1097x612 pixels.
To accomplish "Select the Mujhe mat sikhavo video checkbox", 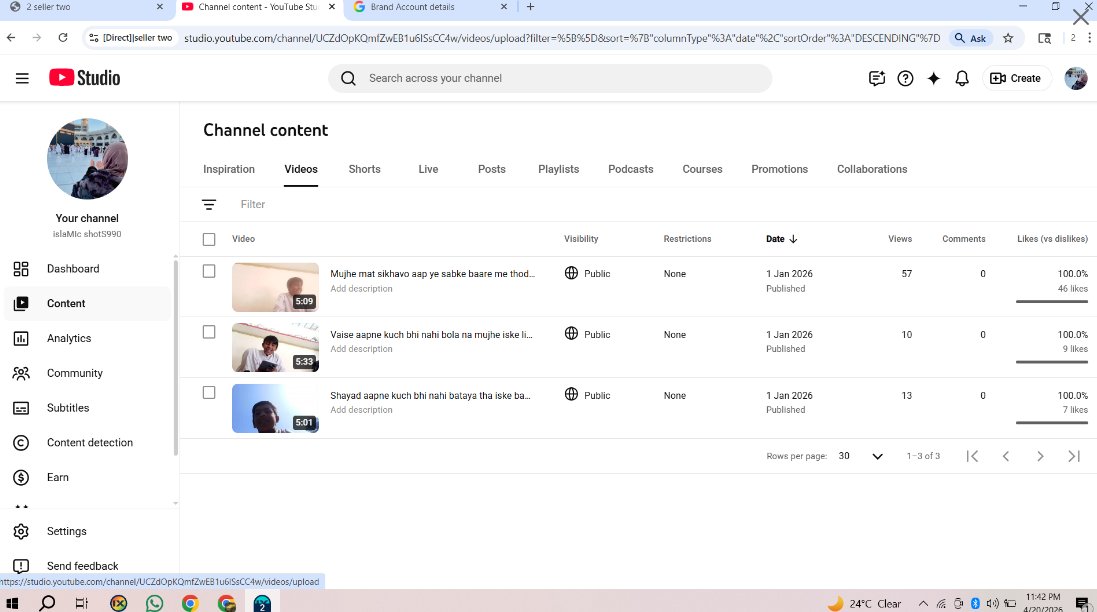I will [x=208, y=271].
